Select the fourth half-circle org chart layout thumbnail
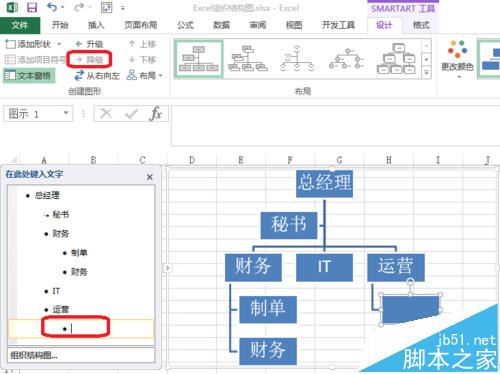This screenshot has width=500, height=374. 347,59
